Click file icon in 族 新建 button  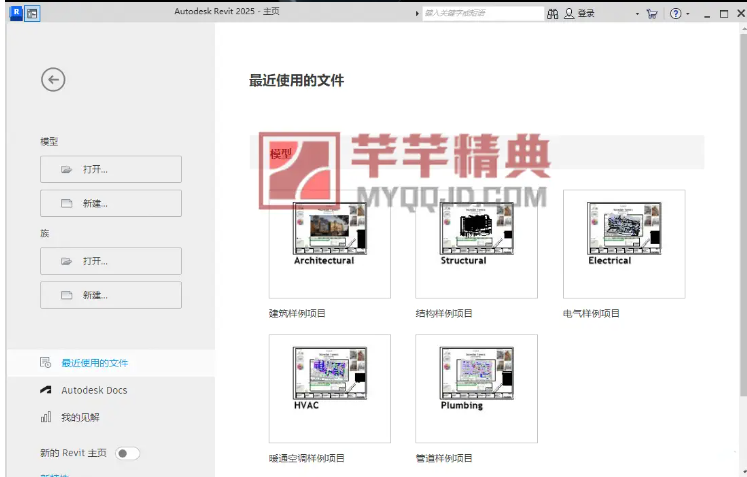point(66,295)
